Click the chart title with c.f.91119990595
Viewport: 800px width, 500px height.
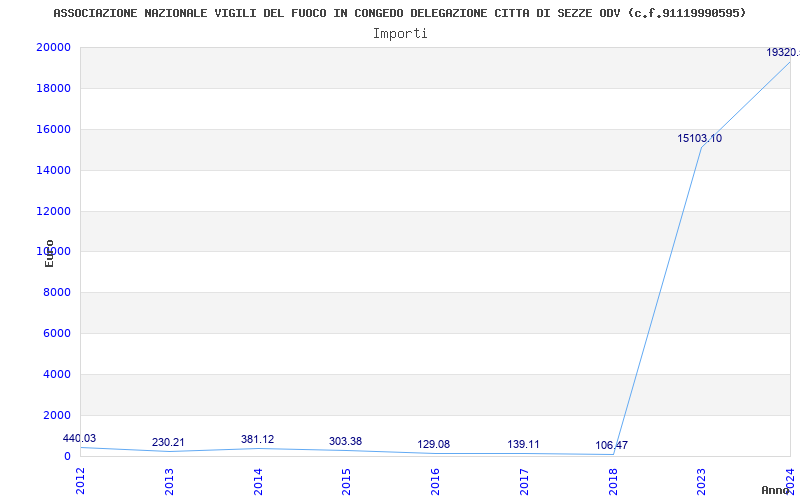click(x=399, y=13)
